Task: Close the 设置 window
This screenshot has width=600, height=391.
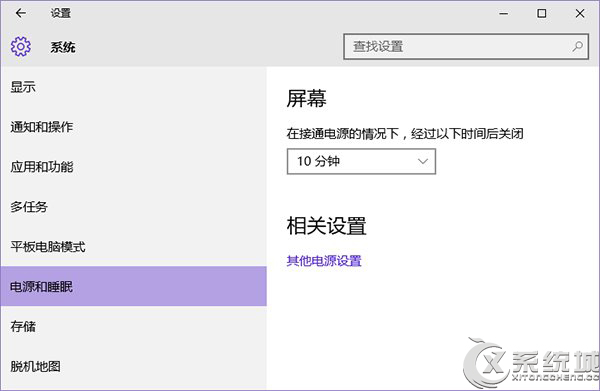Action: click(x=580, y=13)
